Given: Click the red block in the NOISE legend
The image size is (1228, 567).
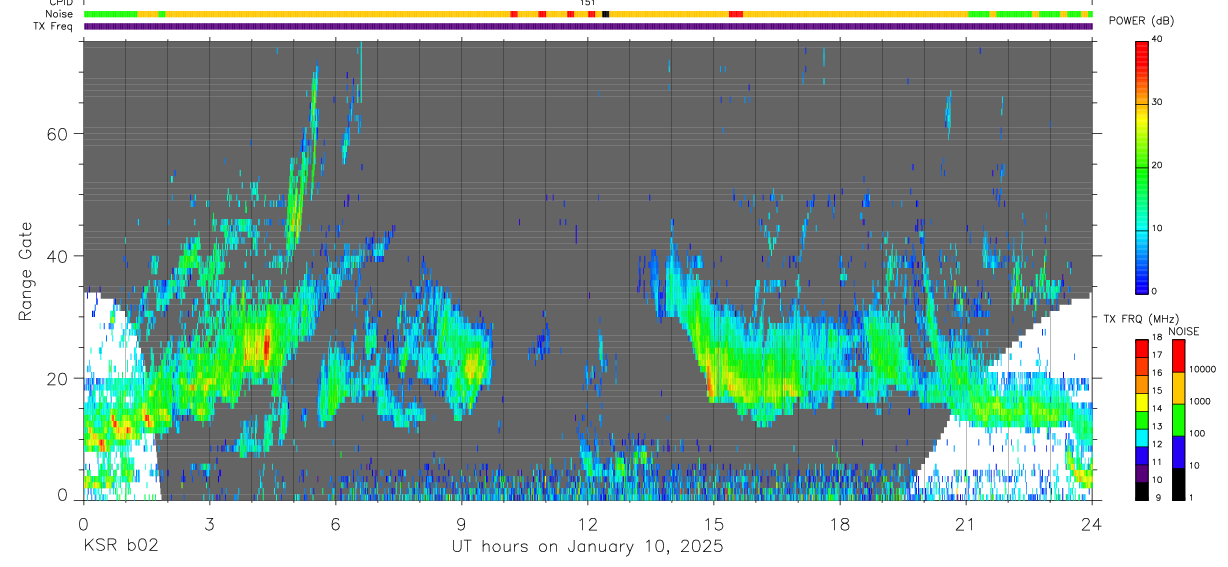Looking at the screenshot, I should tap(1178, 356).
